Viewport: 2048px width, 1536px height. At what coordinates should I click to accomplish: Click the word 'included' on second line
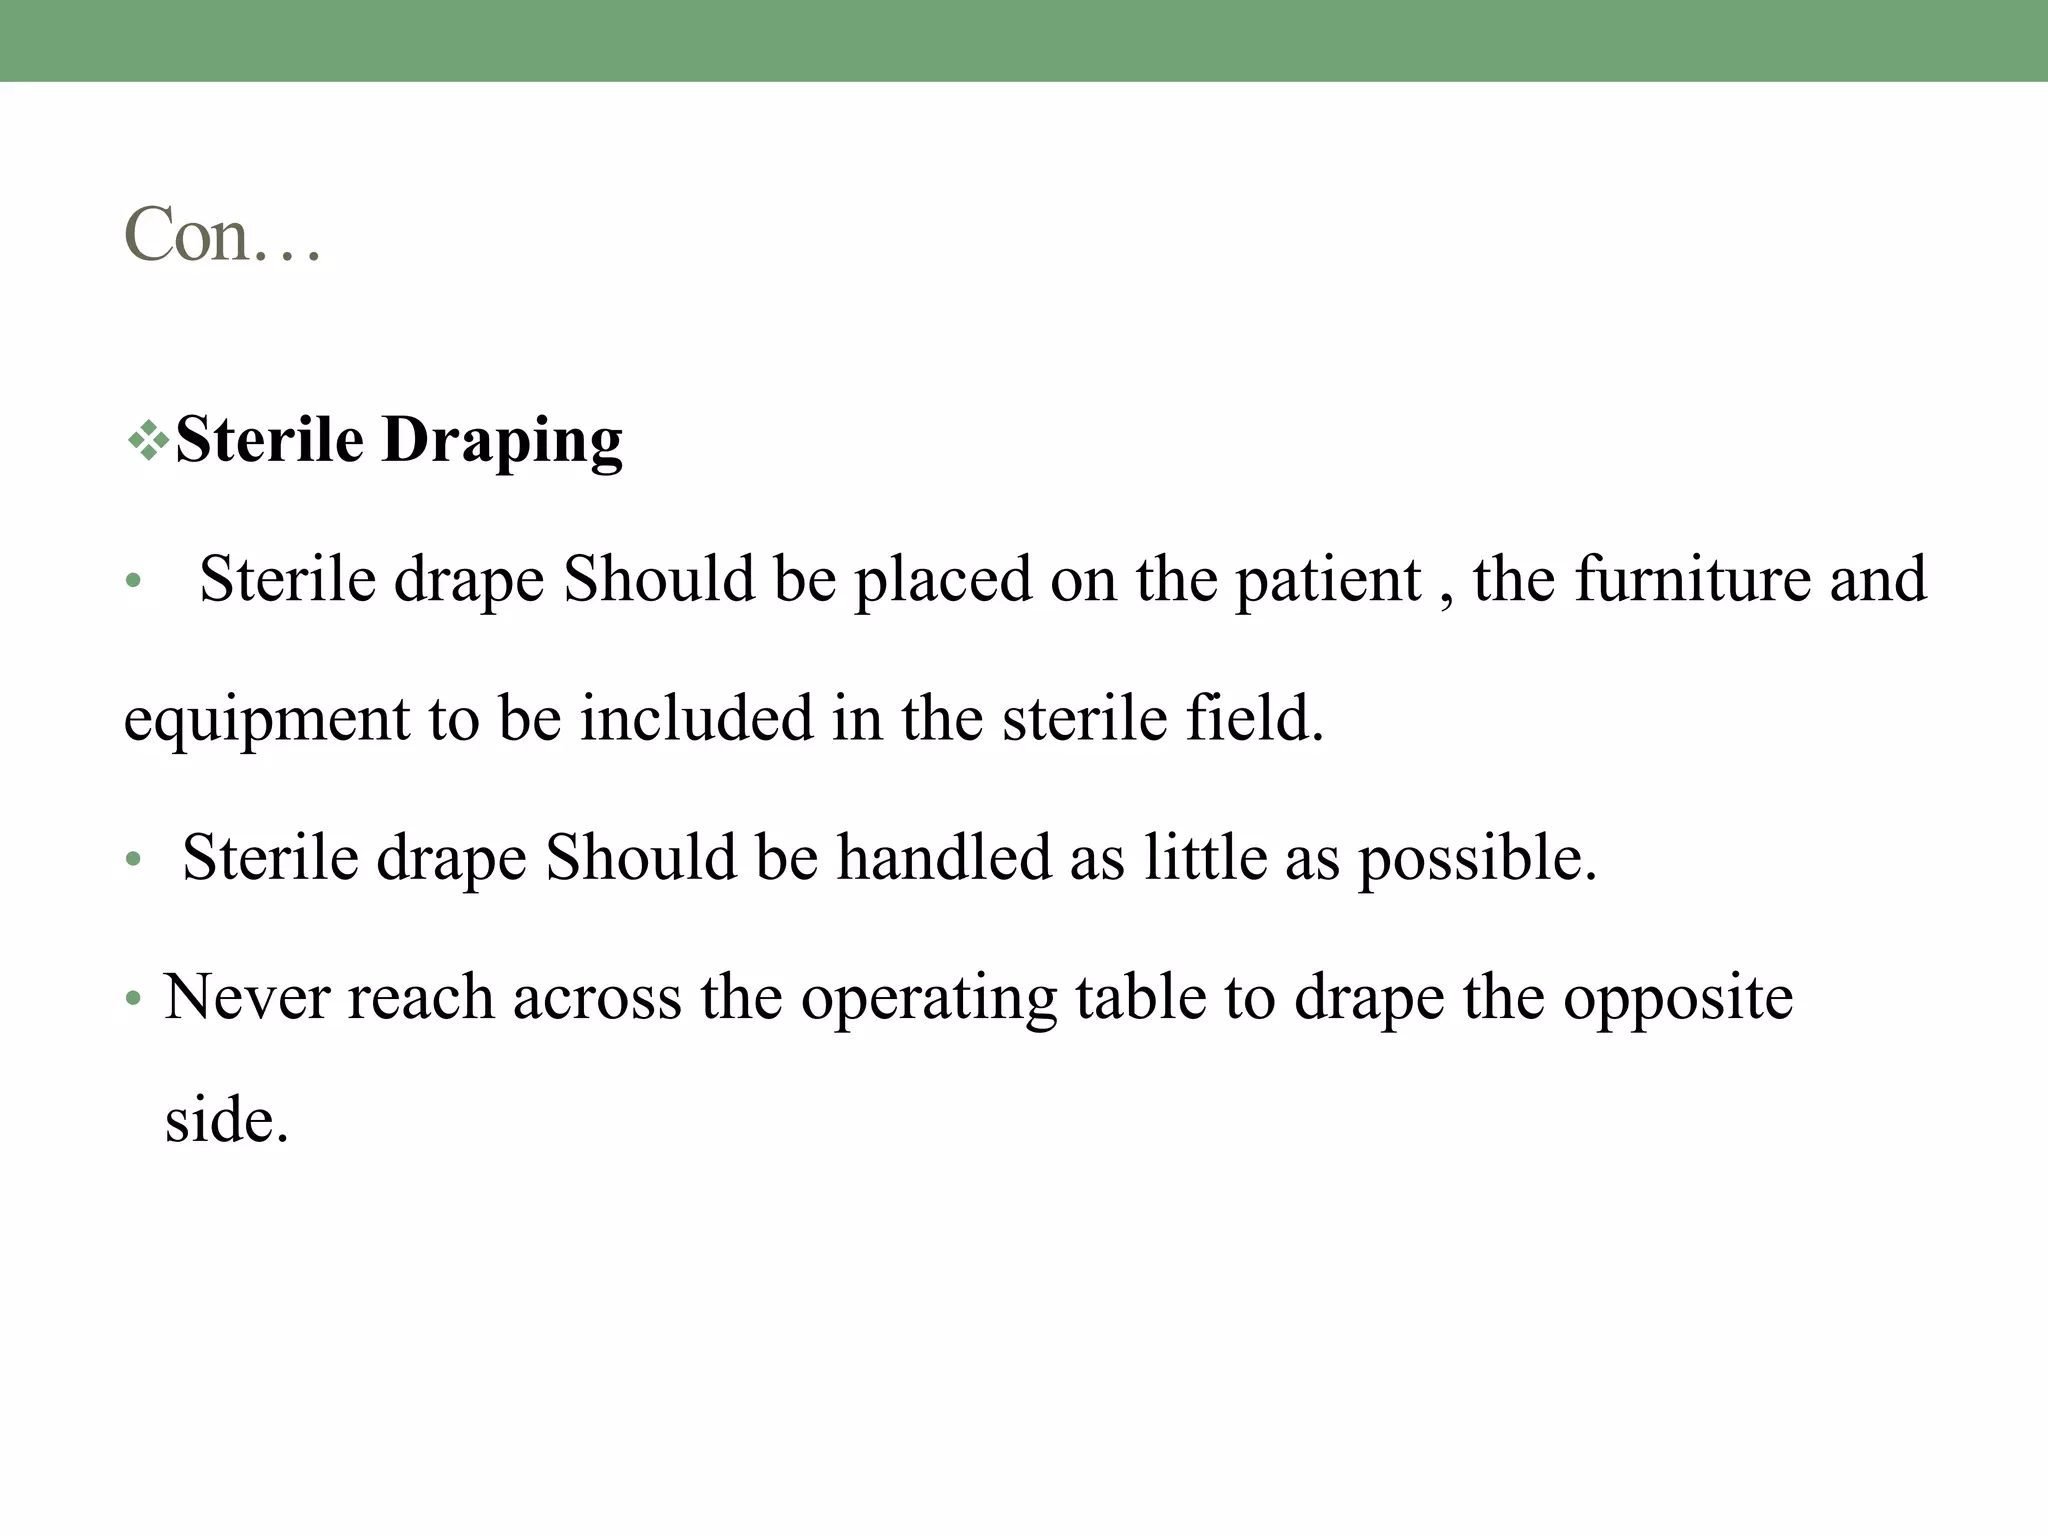pos(697,718)
